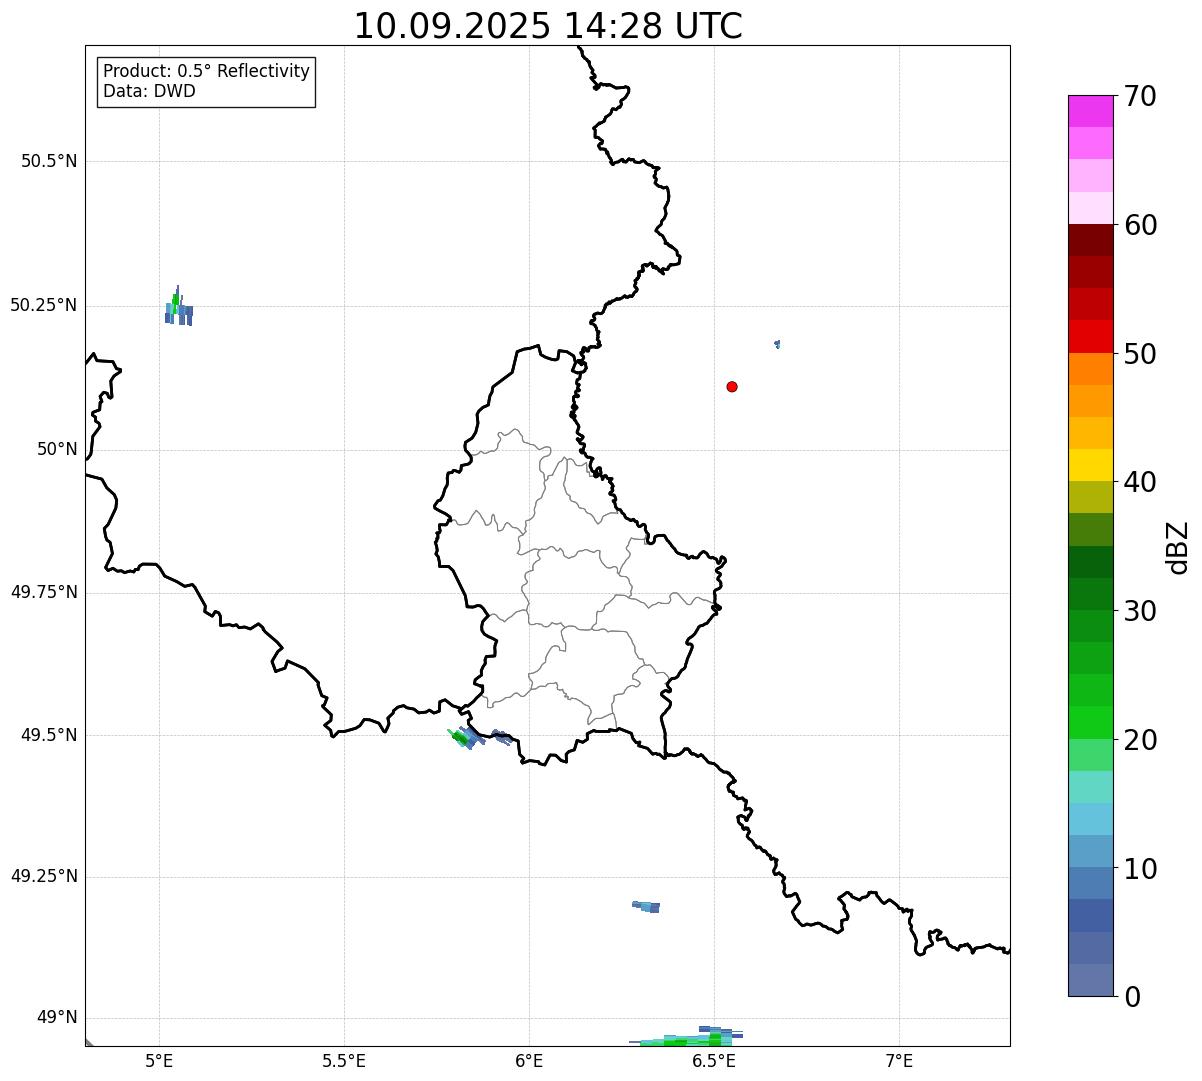Viewport: 1202px width, 1081px height.
Task: Click the dBZ colorbar axis label
Action: pos(1179,547)
